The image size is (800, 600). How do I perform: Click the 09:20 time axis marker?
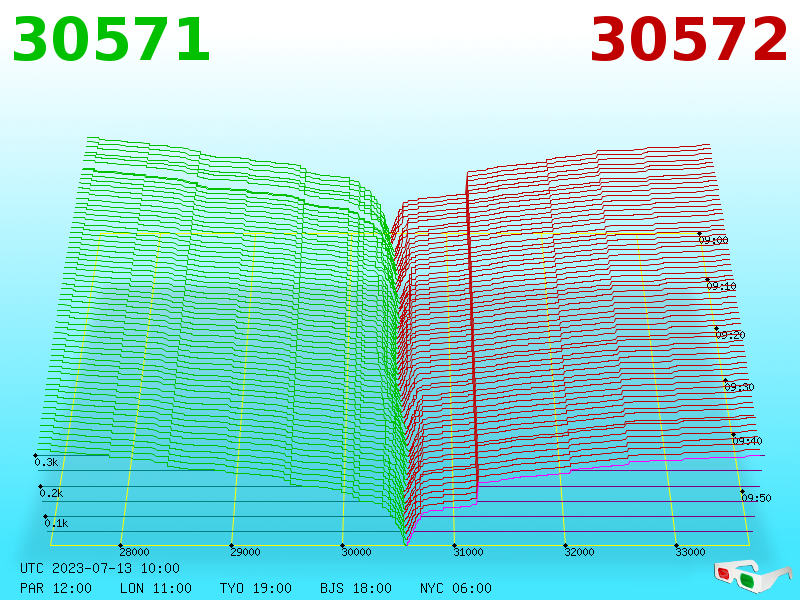point(731,335)
